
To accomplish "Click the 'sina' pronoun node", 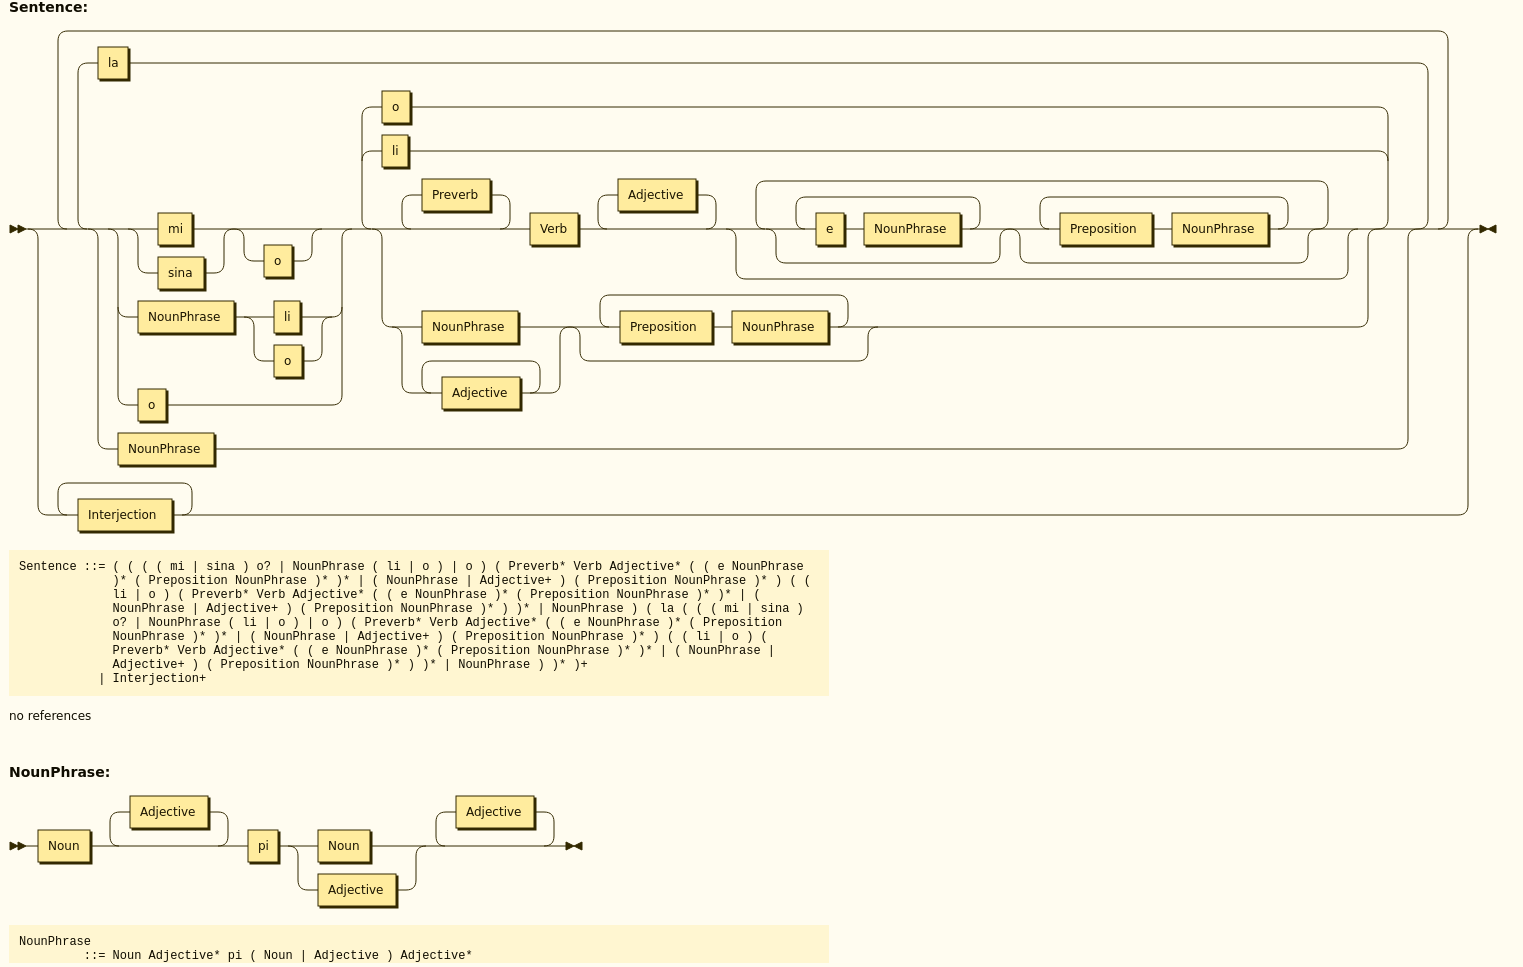I will (x=180, y=272).
